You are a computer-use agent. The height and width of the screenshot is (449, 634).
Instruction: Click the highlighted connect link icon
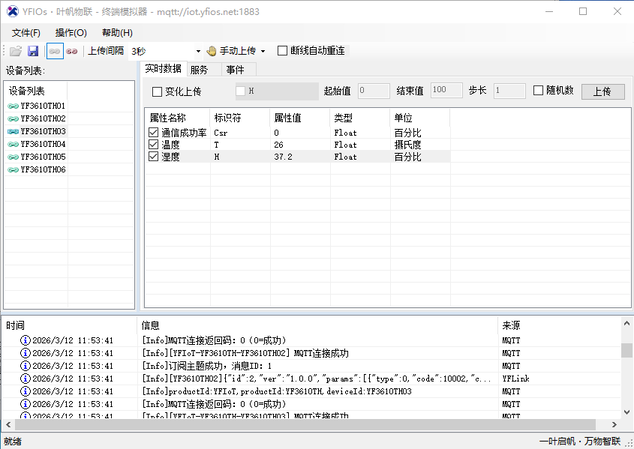(55, 51)
